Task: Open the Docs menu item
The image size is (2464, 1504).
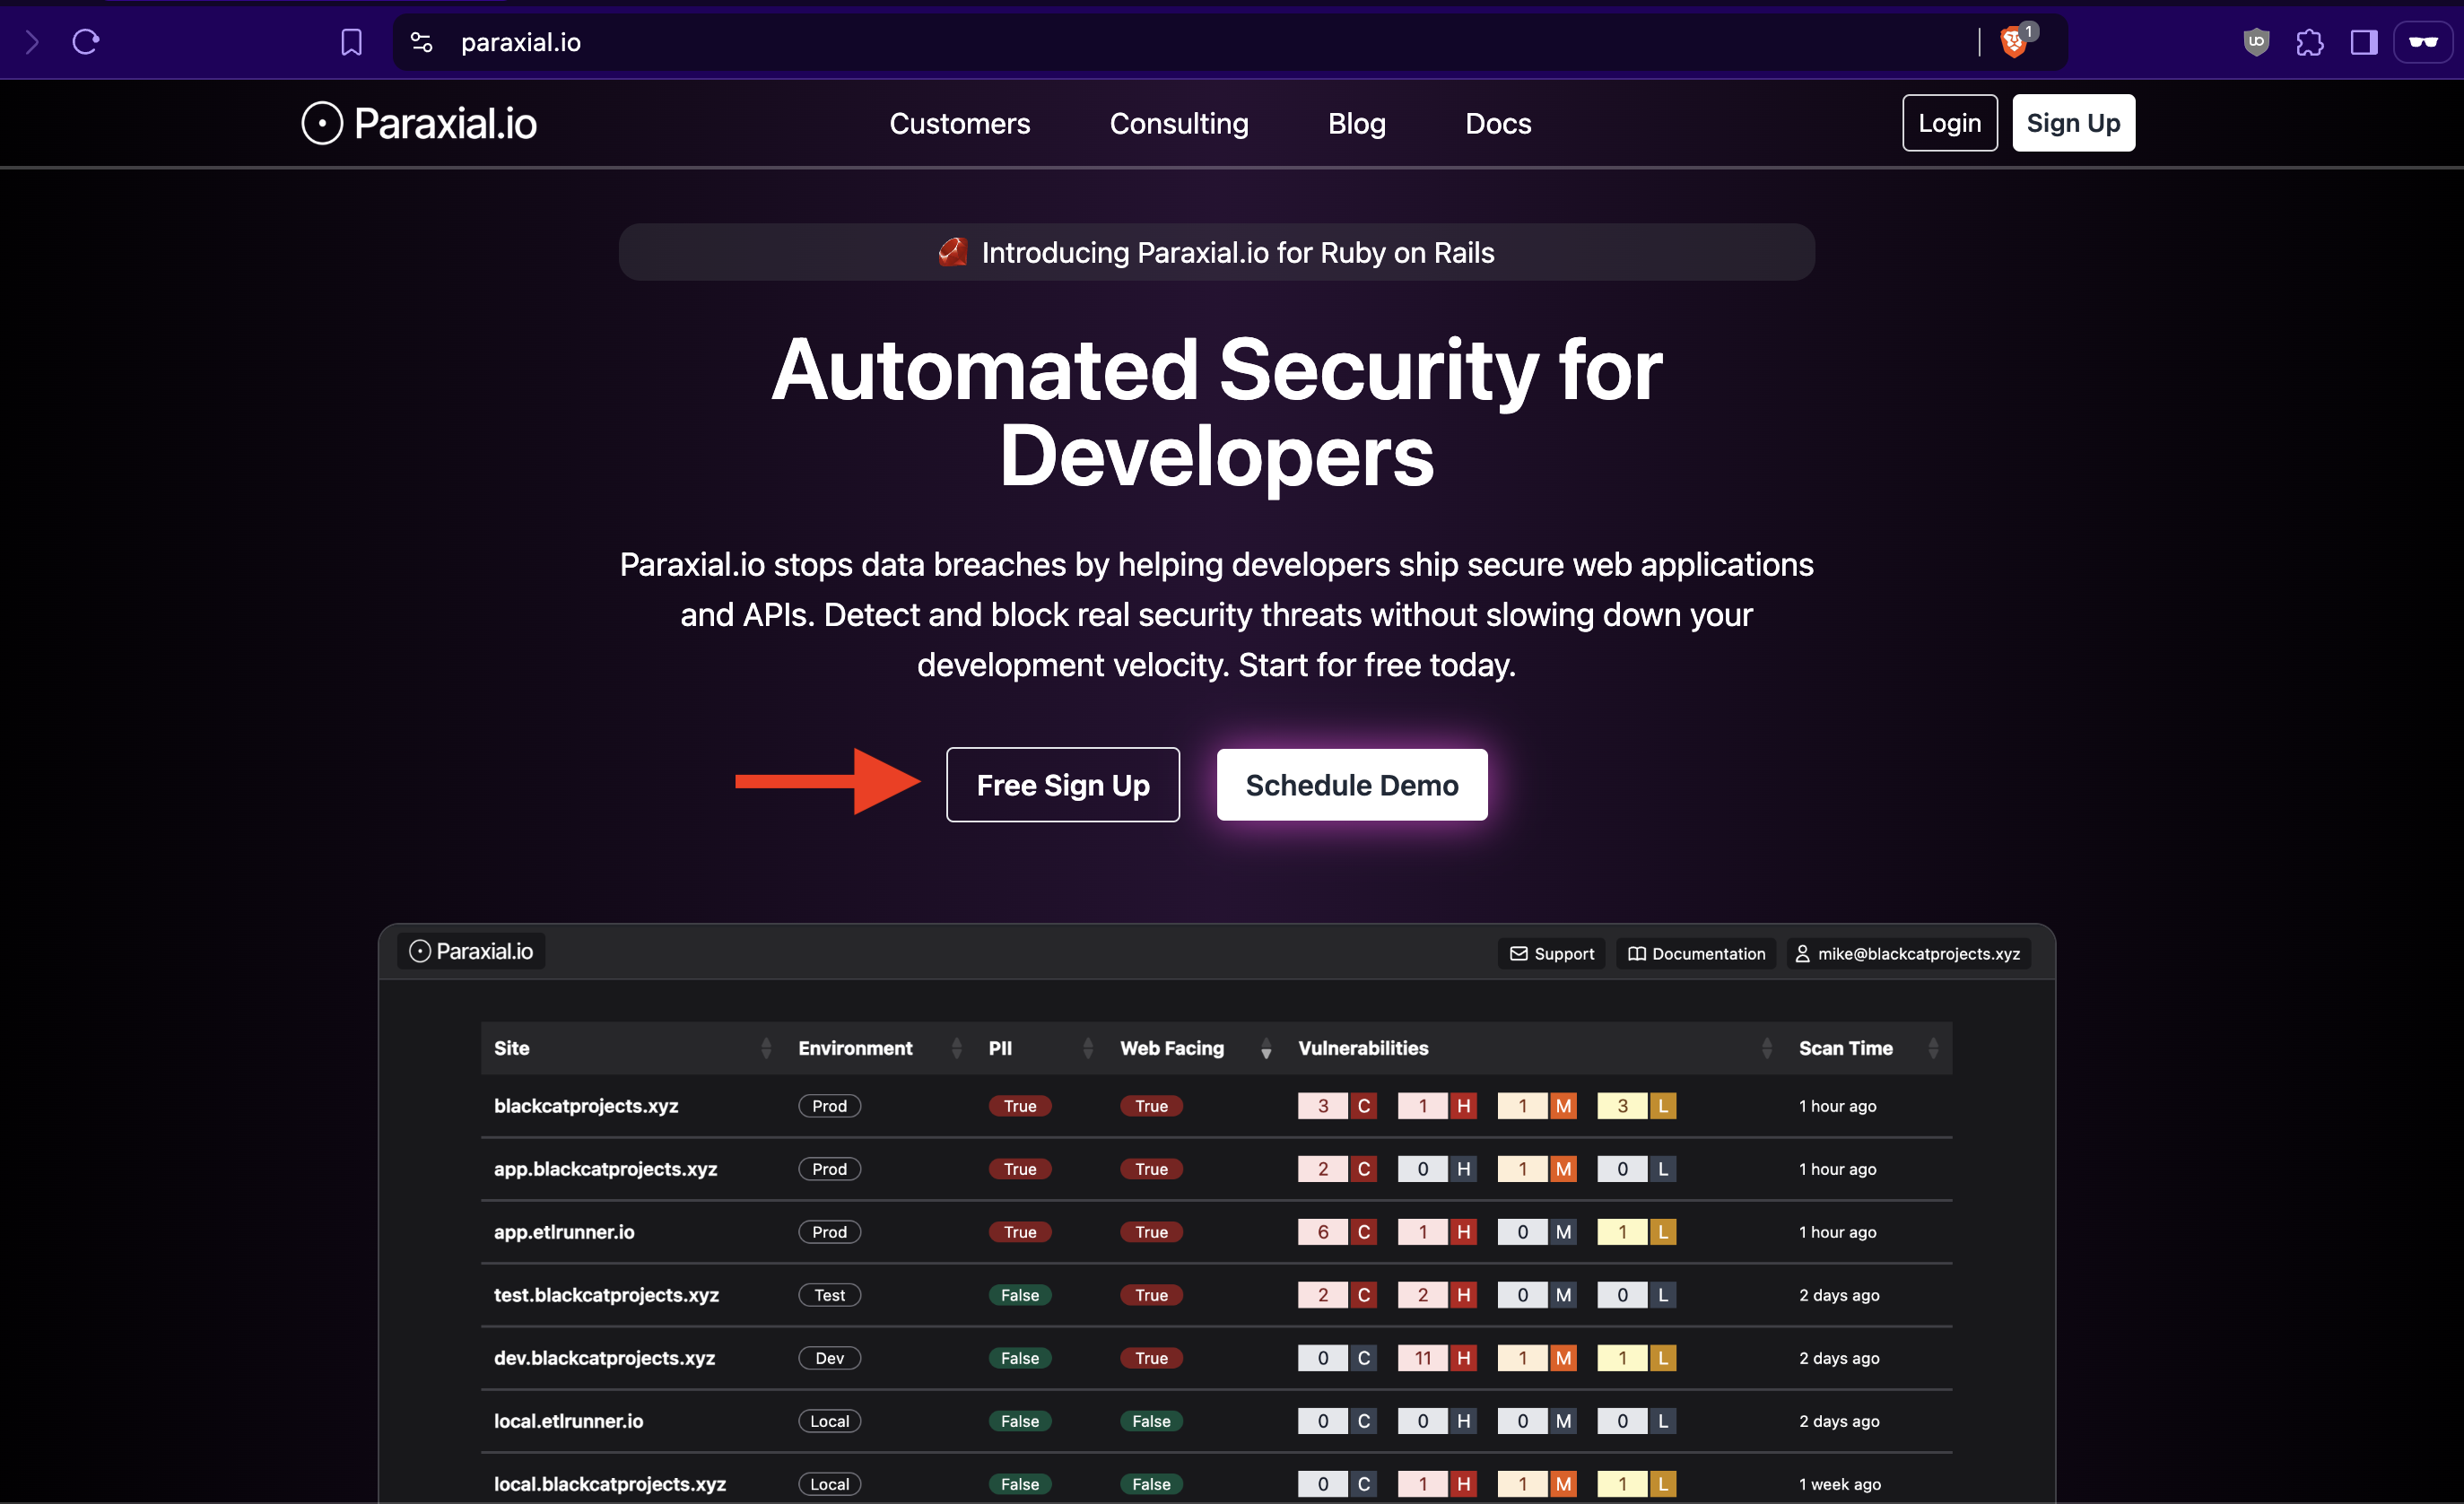Action: 1497,123
